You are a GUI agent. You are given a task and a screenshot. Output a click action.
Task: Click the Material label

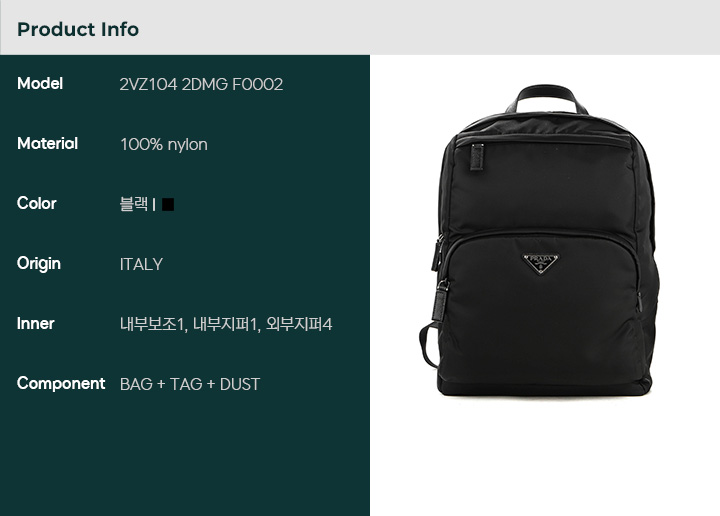47,144
